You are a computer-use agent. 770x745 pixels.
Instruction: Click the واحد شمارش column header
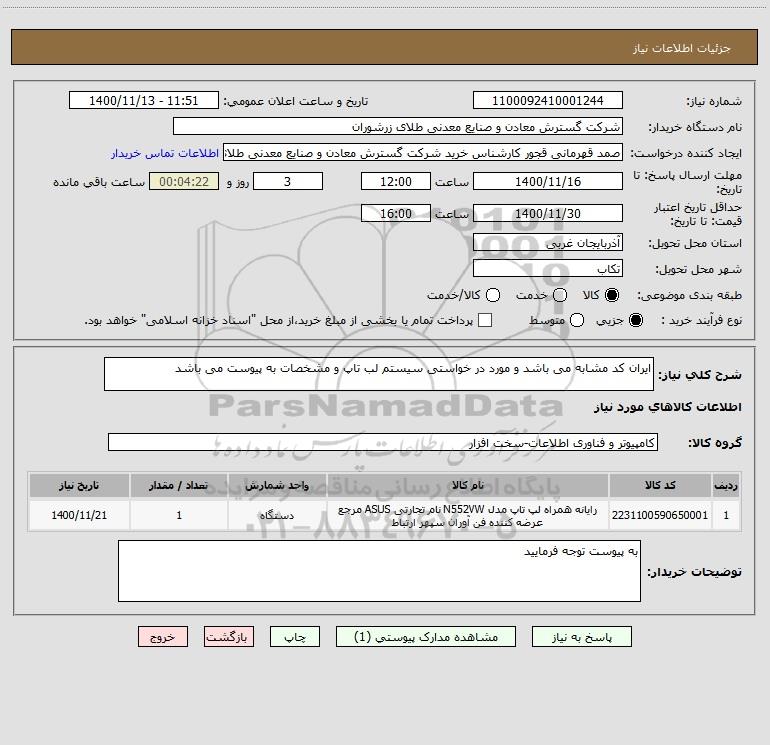(x=277, y=485)
